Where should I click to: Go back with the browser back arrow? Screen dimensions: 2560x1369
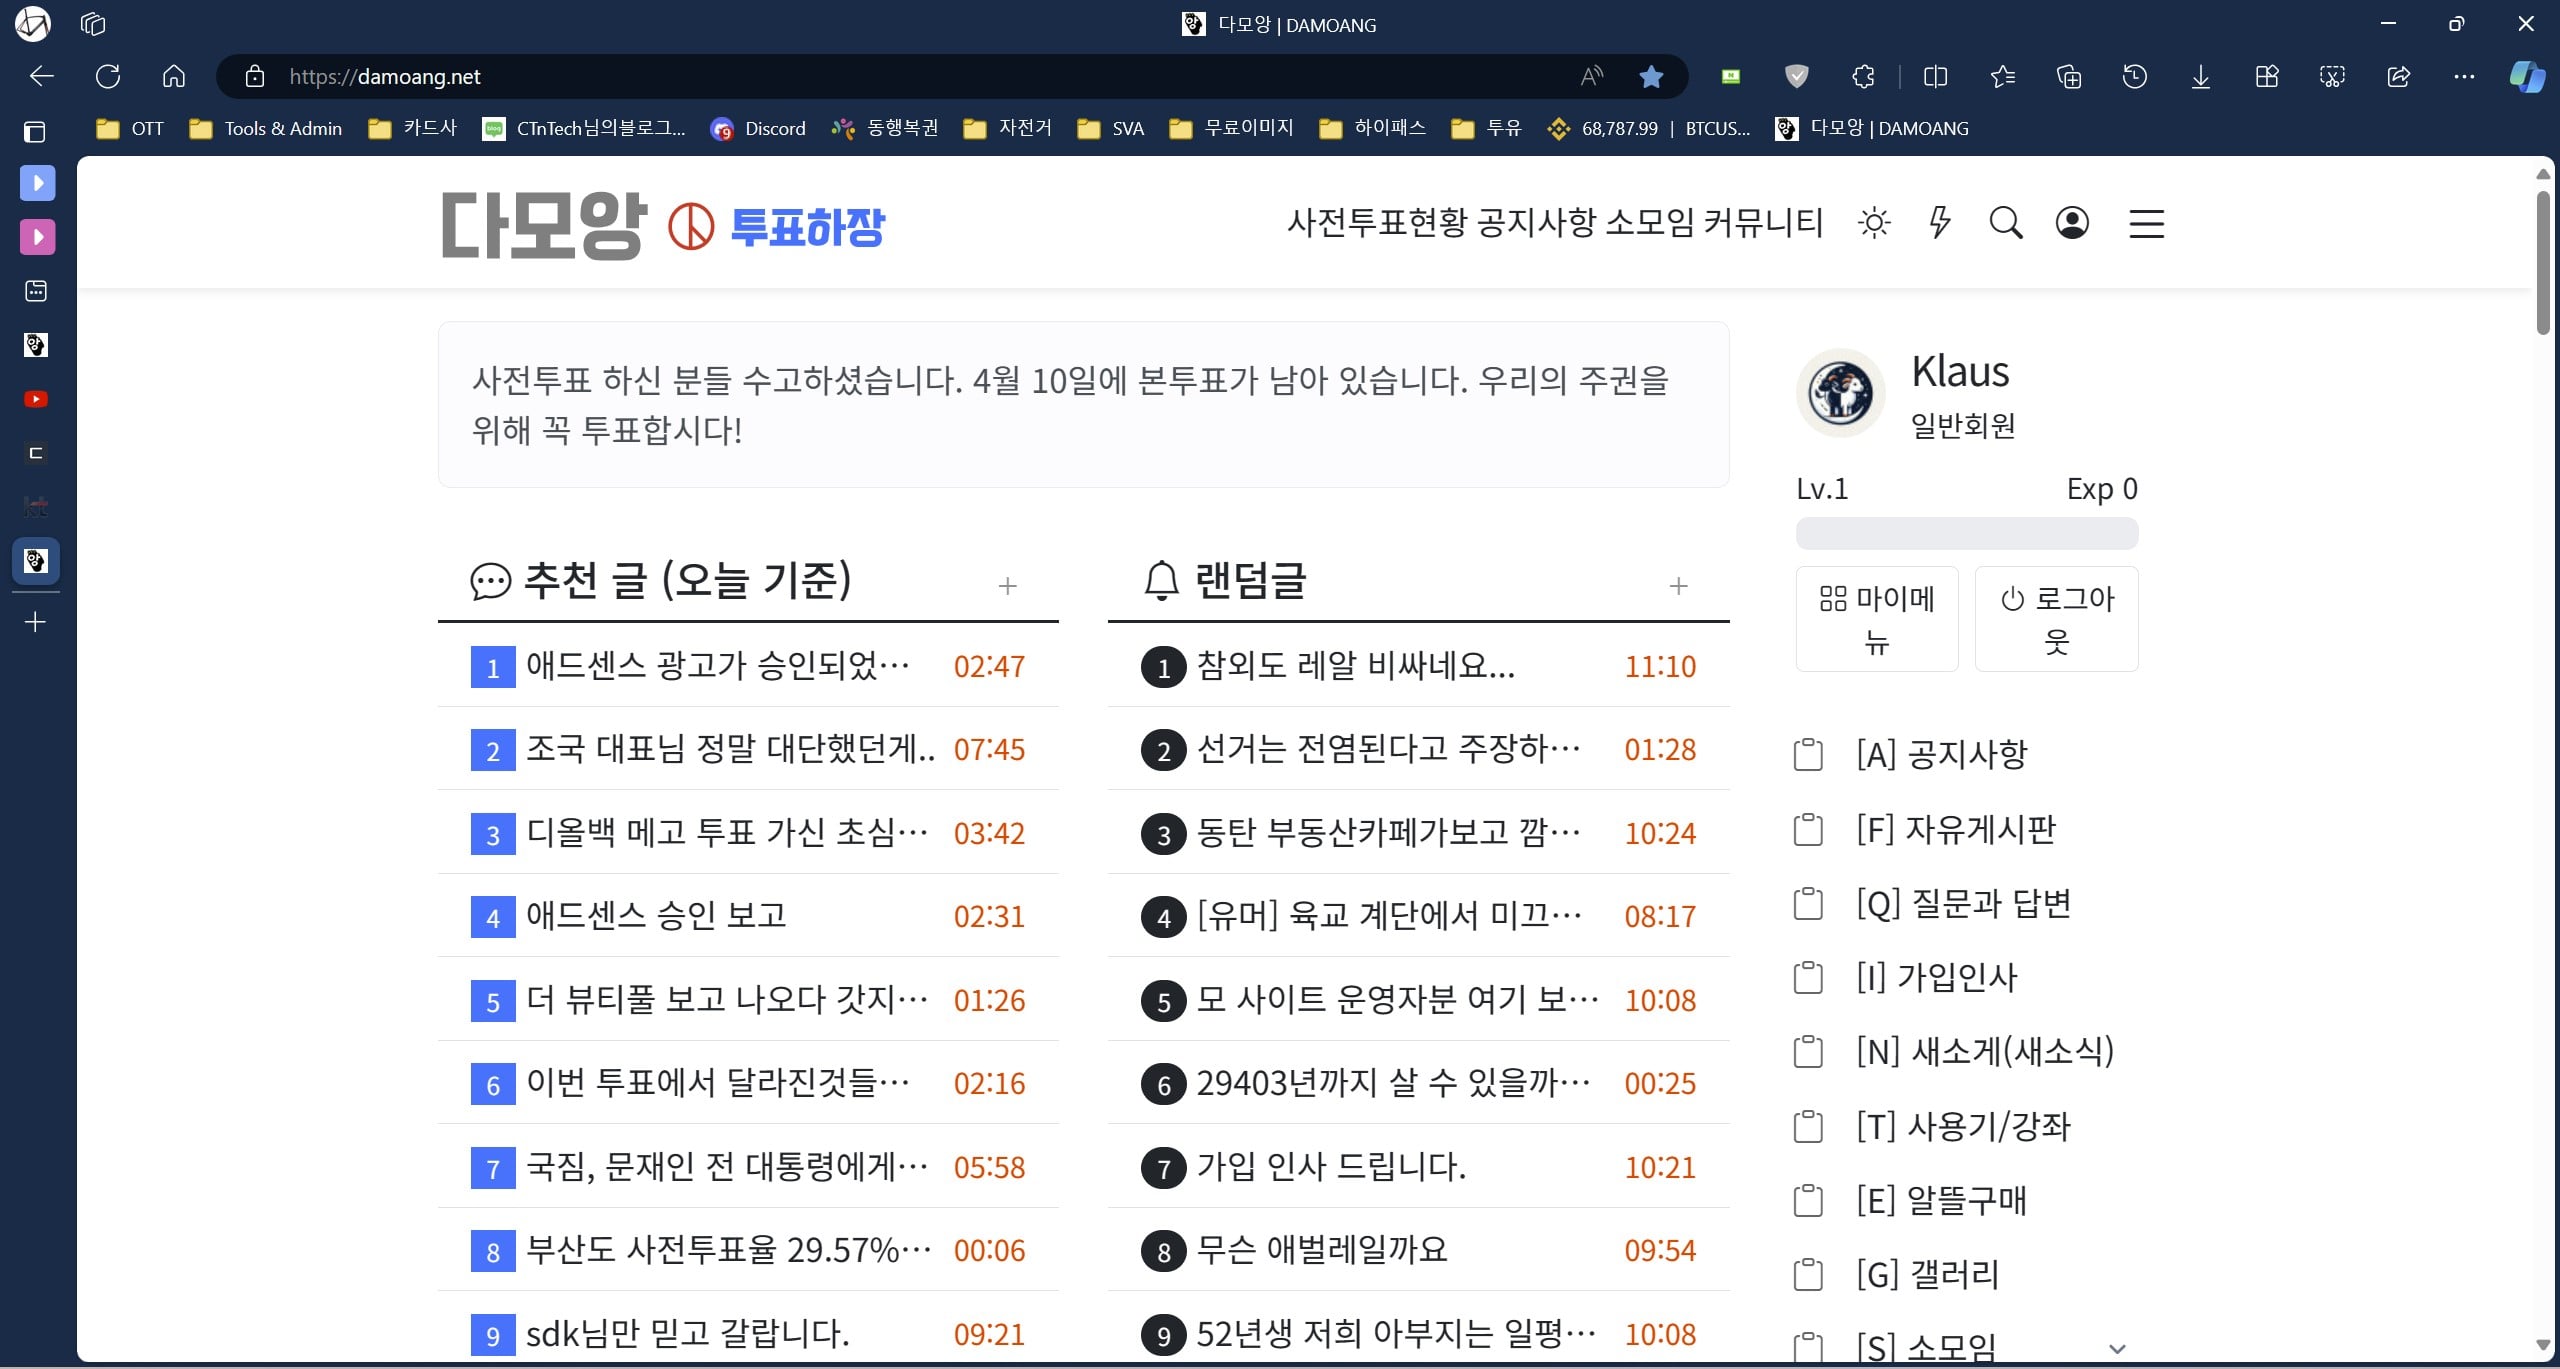point(42,76)
